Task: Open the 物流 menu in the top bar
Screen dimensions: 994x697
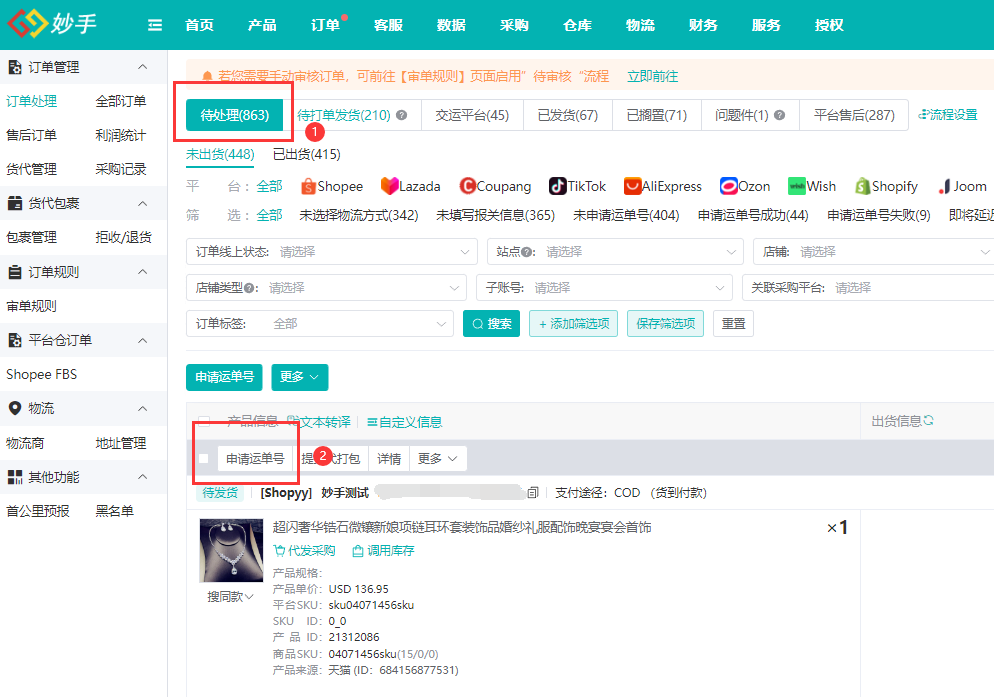Action: tap(640, 24)
